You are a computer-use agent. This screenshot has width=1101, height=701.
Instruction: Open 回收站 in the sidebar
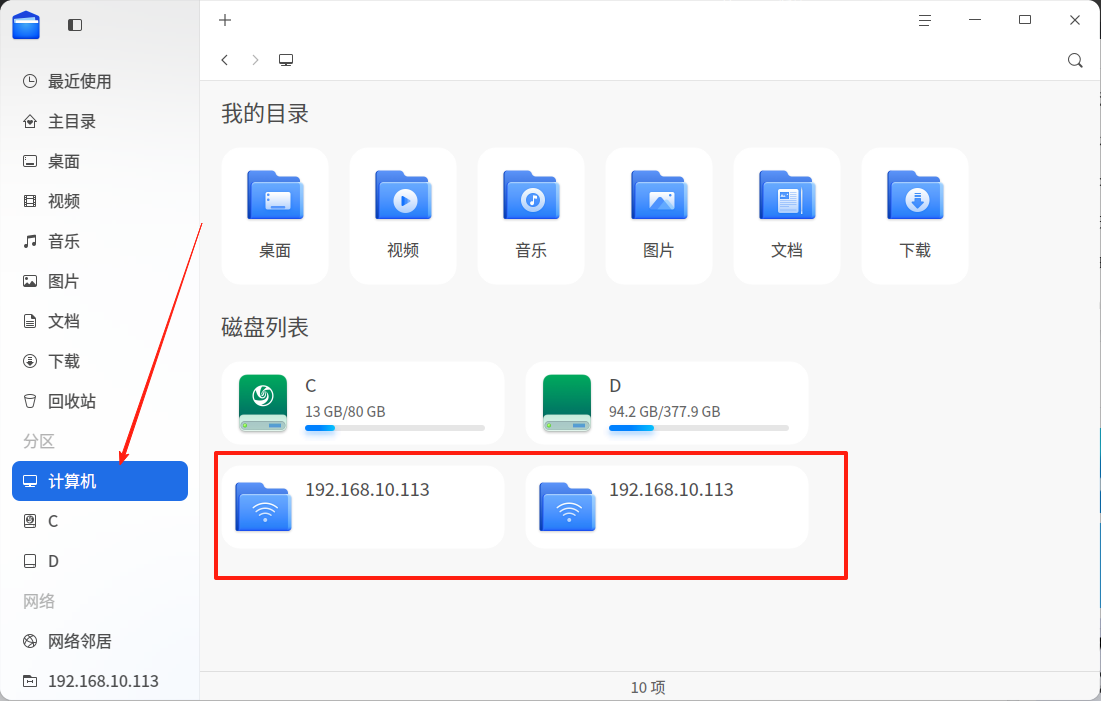point(100,402)
